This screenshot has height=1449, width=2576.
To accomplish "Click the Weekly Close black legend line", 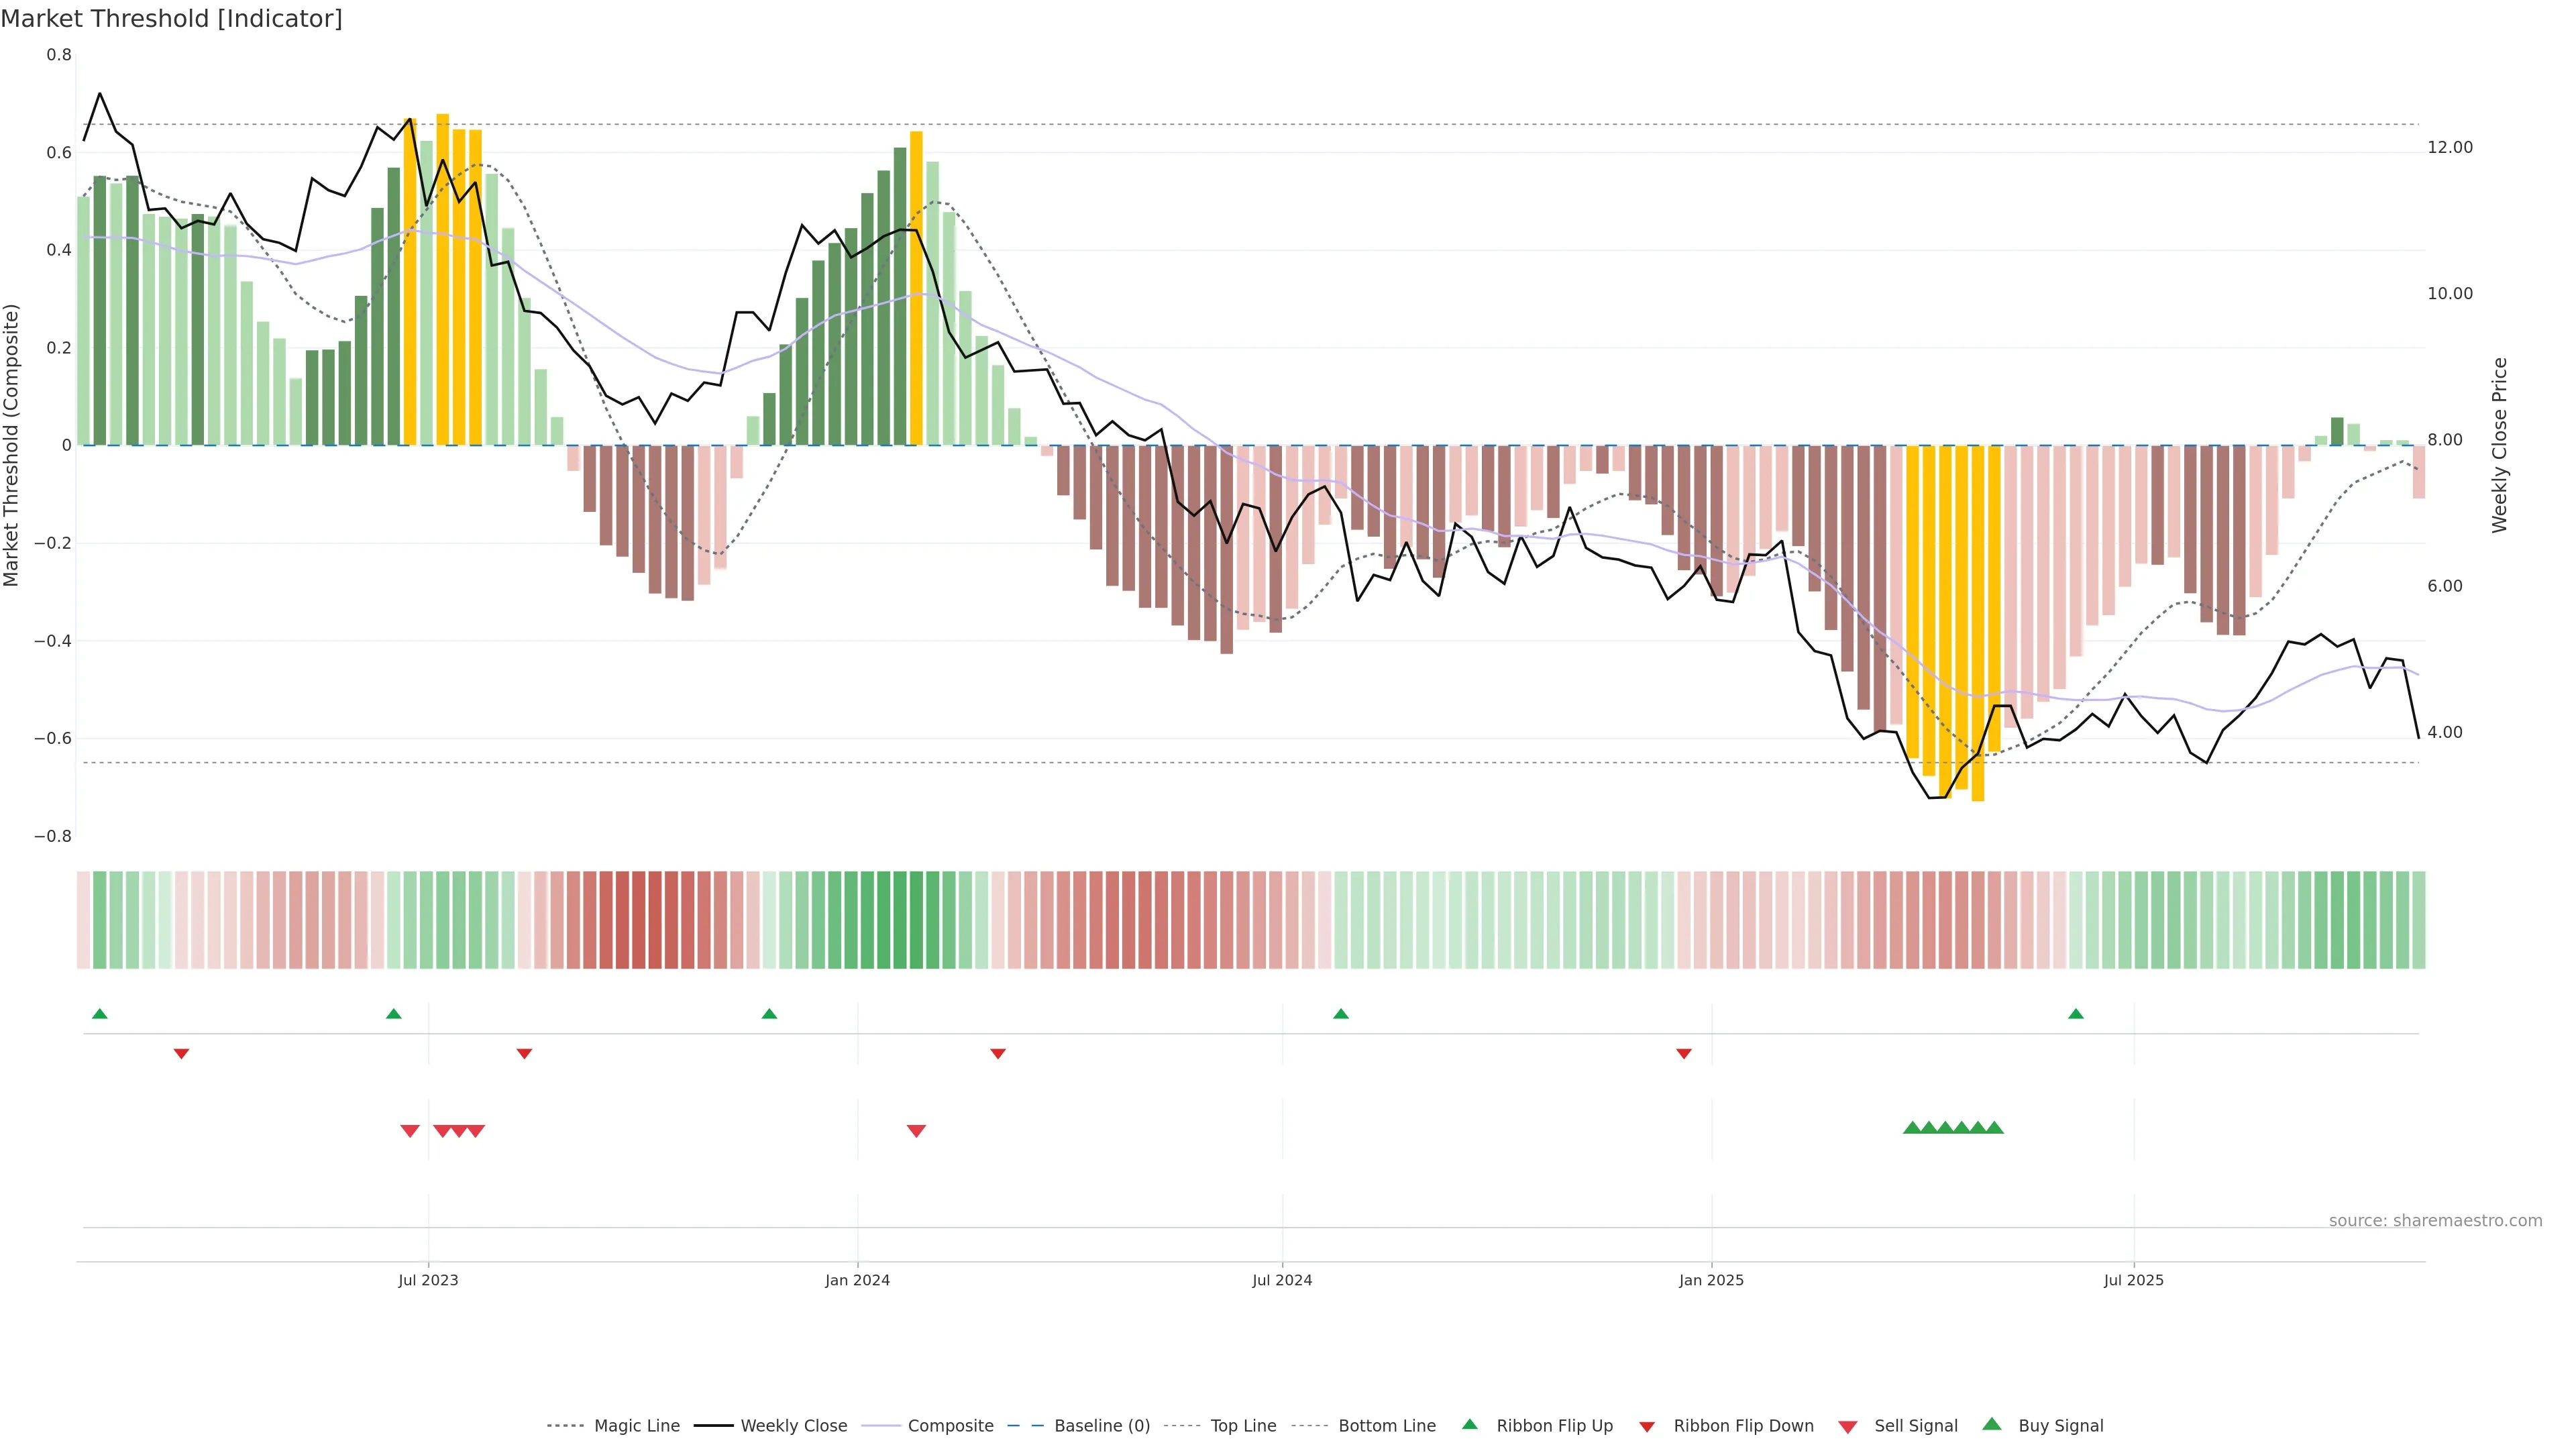I will (713, 1426).
